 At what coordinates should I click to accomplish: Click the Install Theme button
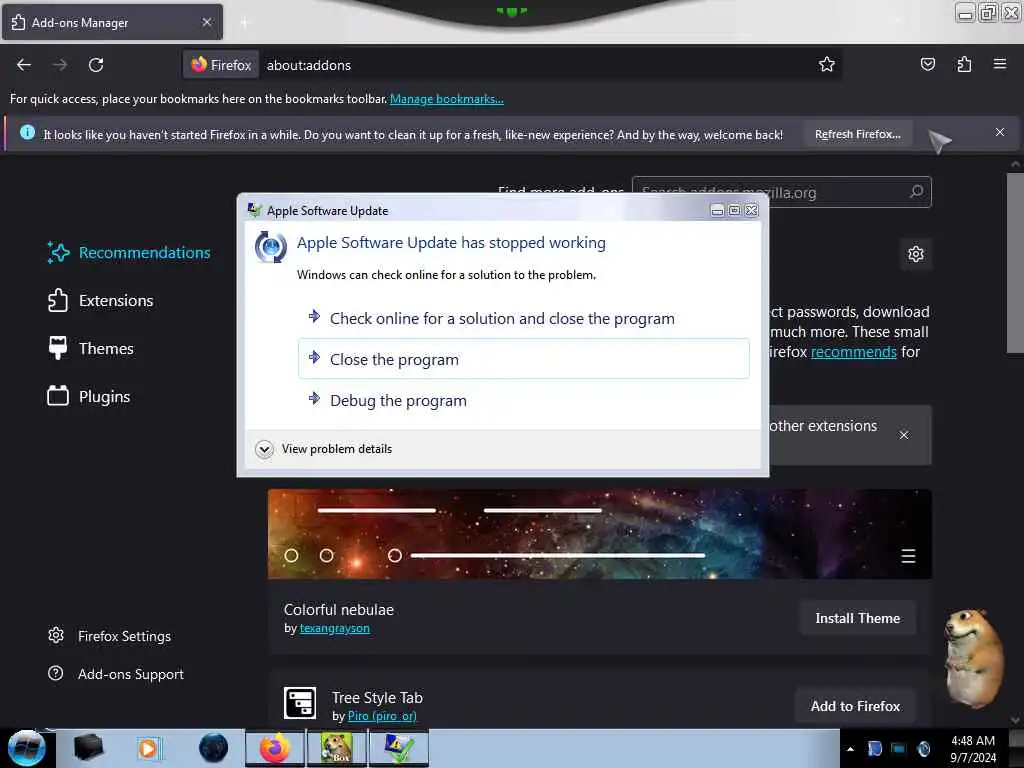click(x=857, y=618)
